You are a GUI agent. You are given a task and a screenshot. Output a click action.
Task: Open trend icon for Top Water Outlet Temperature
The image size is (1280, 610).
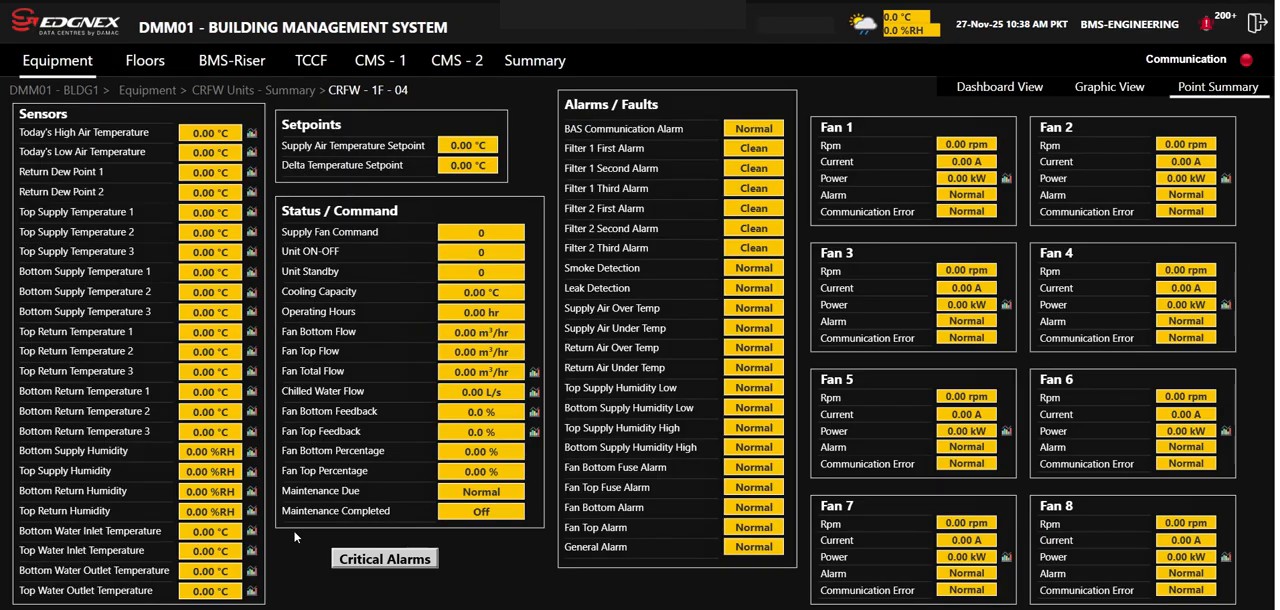pos(252,591)
